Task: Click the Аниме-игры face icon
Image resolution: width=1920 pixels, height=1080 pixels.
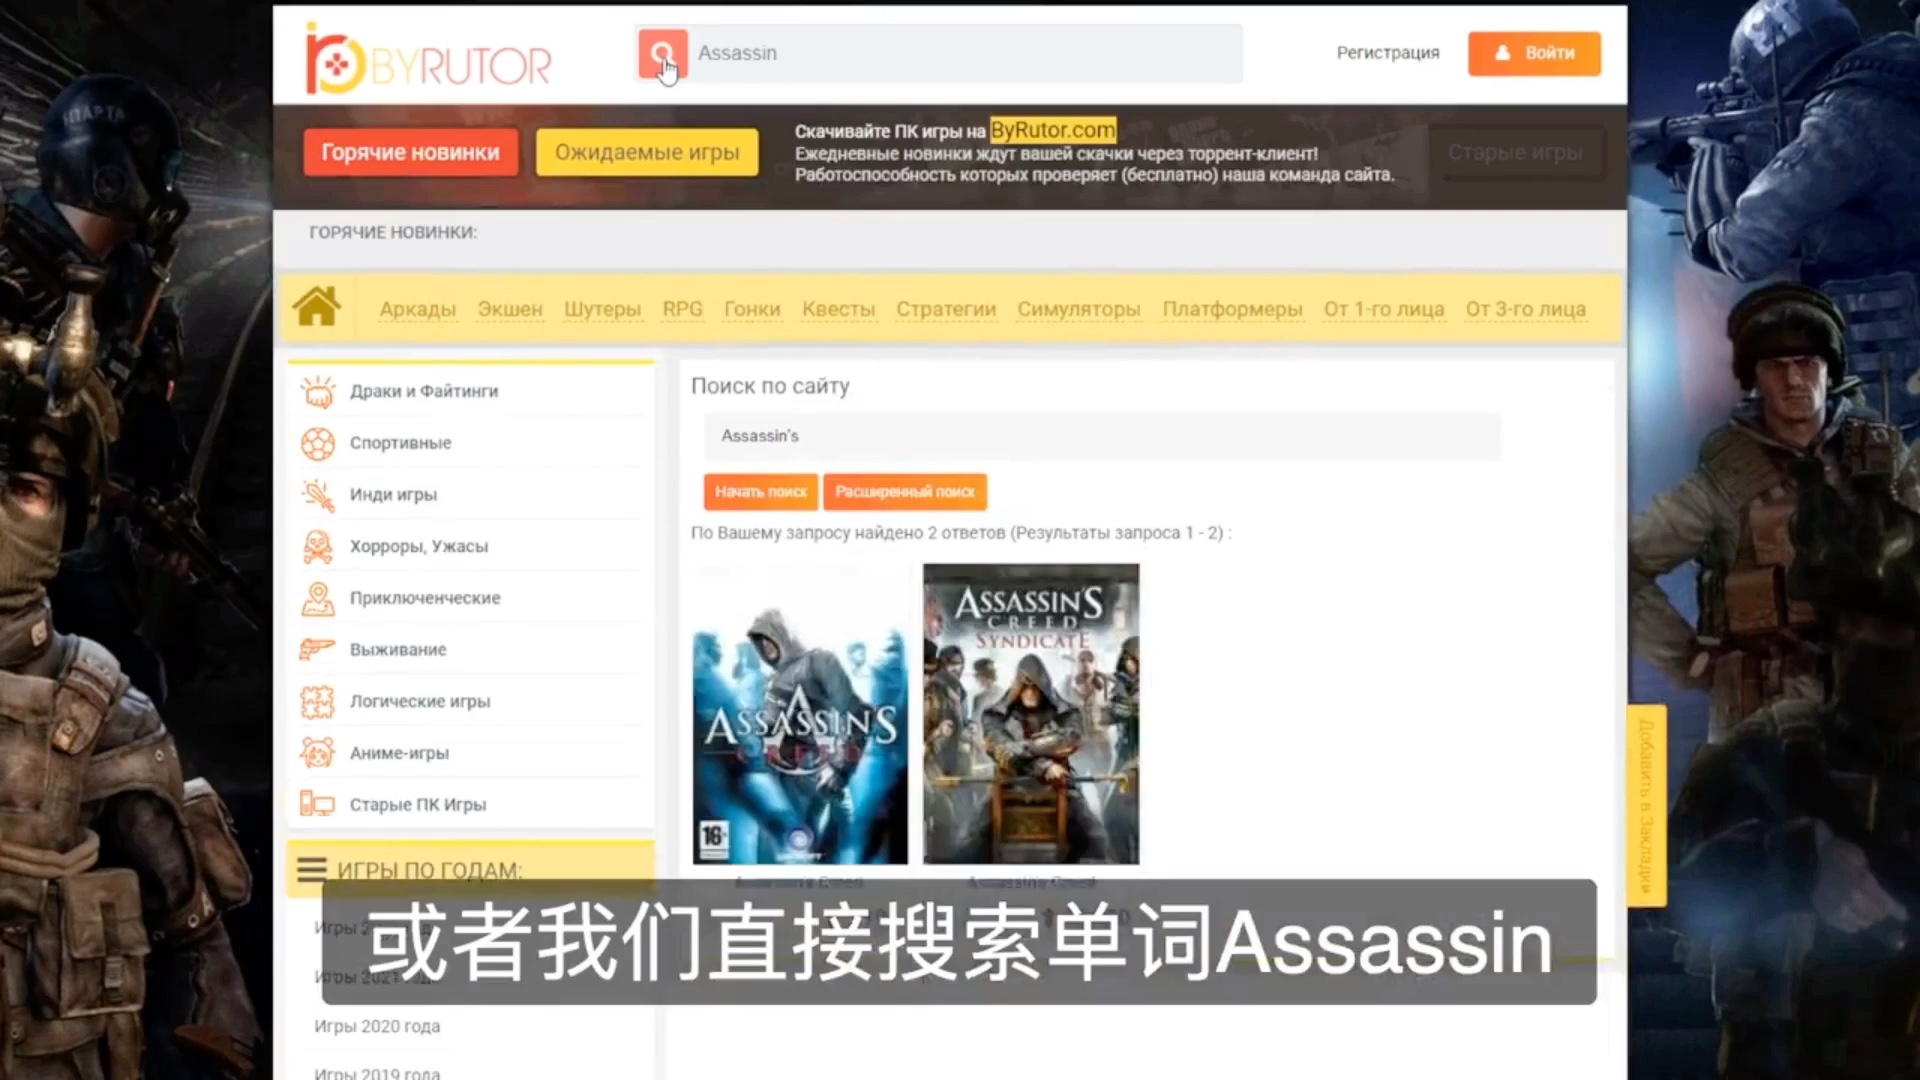Action: (x=318, y=753)
